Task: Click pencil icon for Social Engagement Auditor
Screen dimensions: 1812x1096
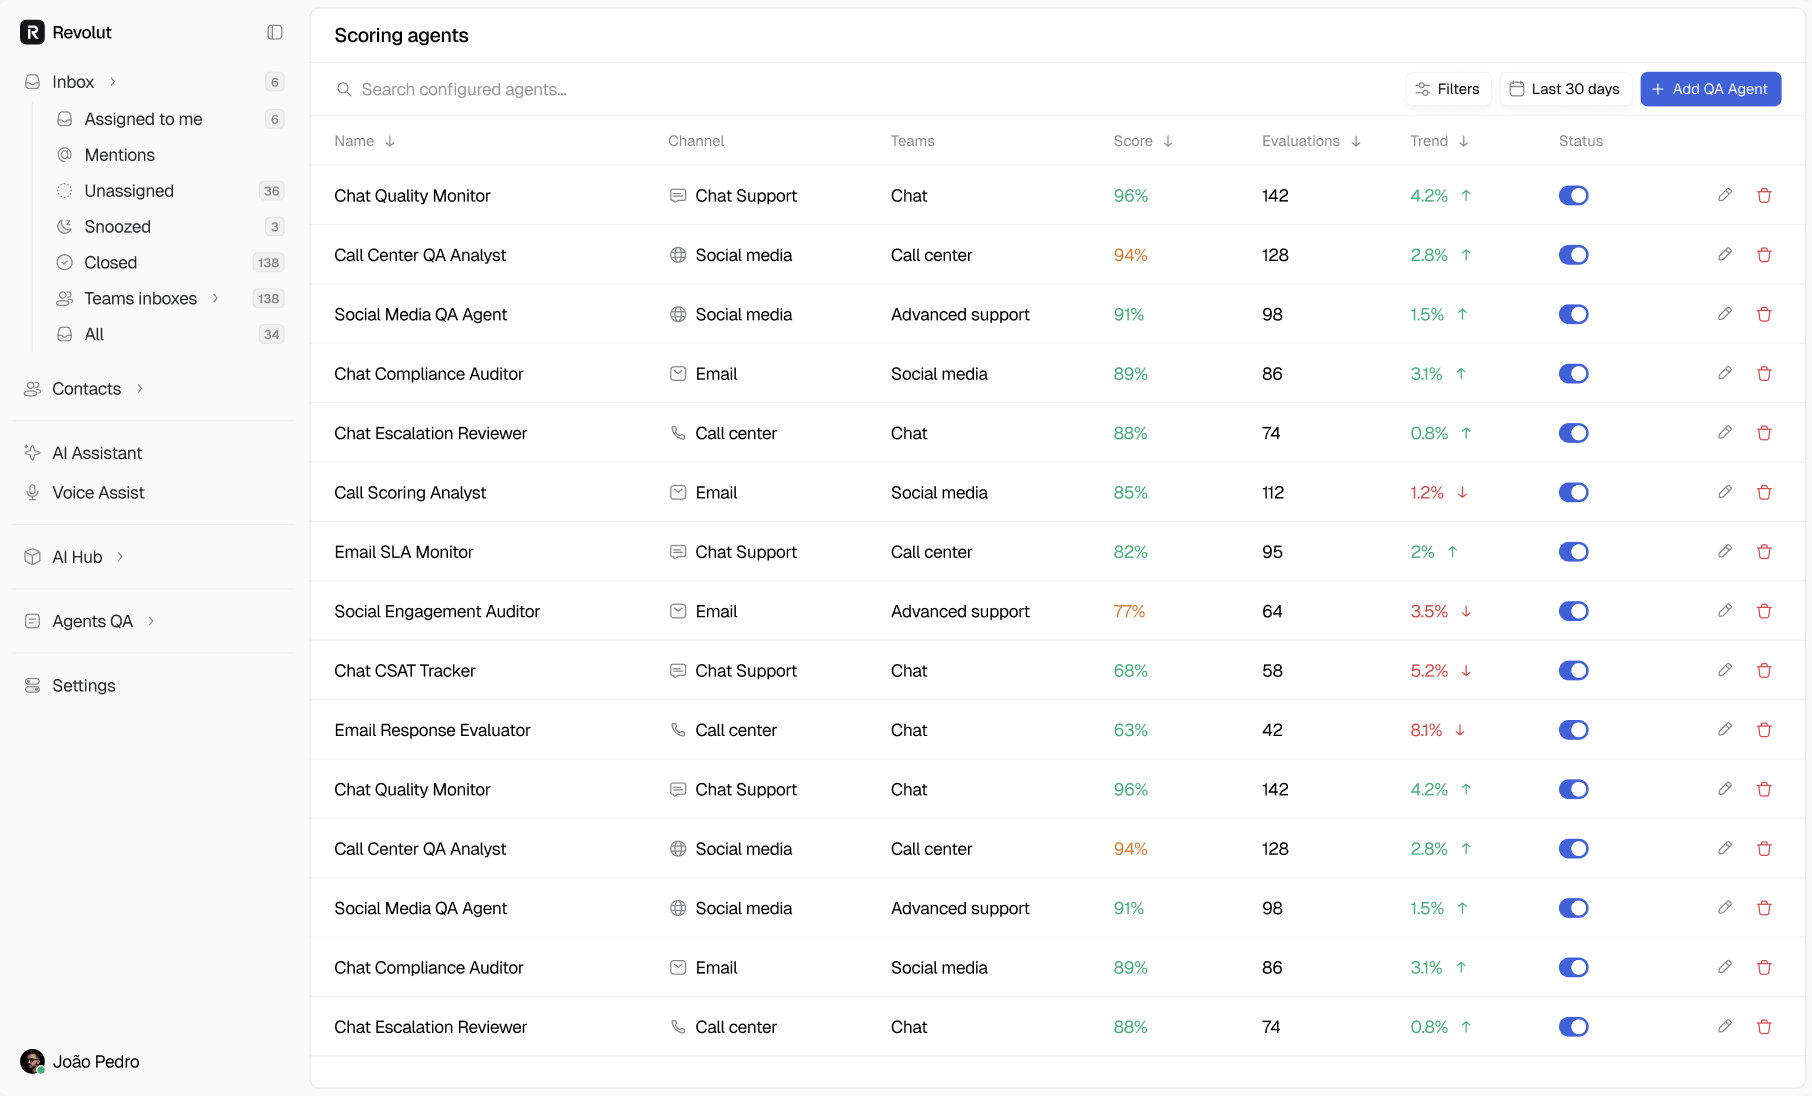Action: 1725,611
